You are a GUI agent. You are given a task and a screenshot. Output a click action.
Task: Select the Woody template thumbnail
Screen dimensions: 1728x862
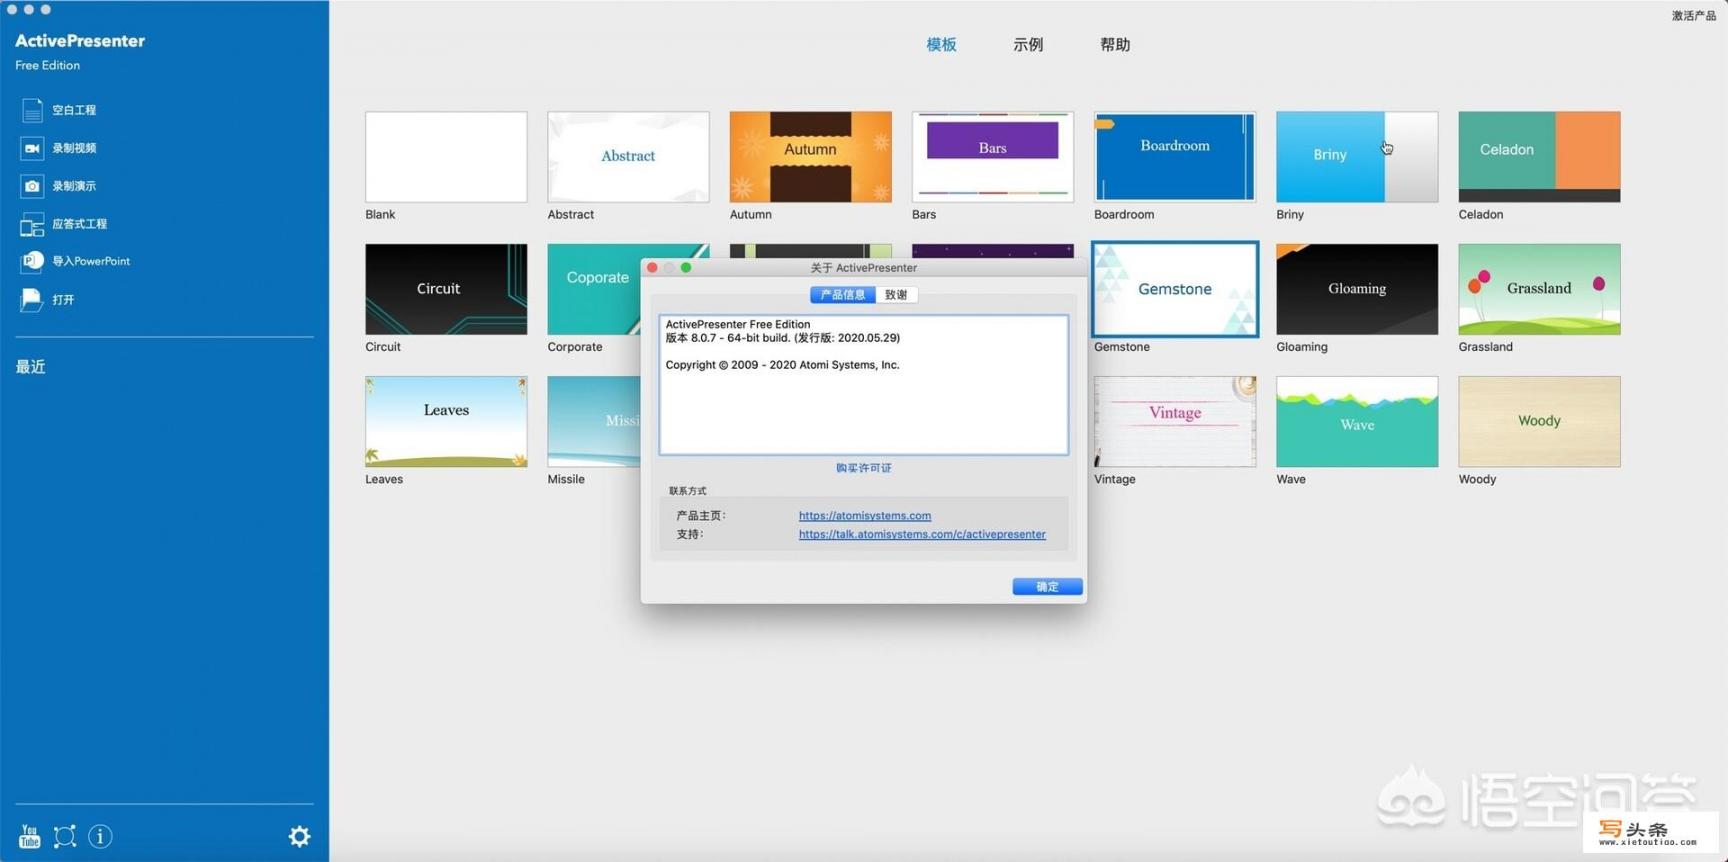pos(1539,421)
